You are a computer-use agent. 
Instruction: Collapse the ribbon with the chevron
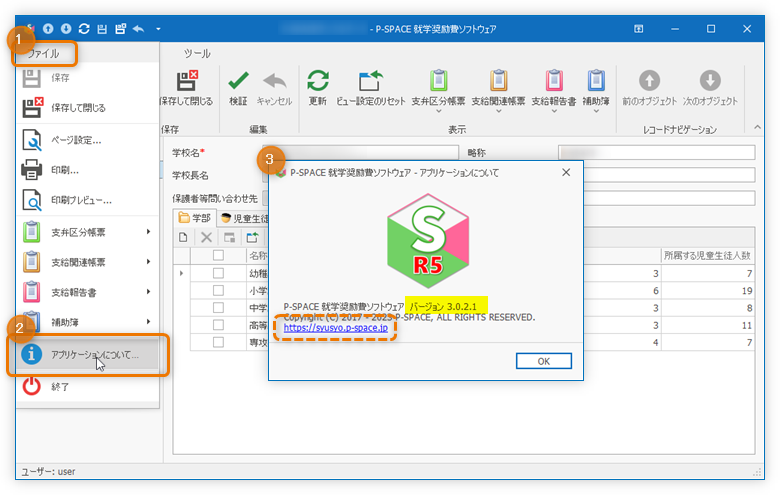pyautogui.click(x=757, y=127)
